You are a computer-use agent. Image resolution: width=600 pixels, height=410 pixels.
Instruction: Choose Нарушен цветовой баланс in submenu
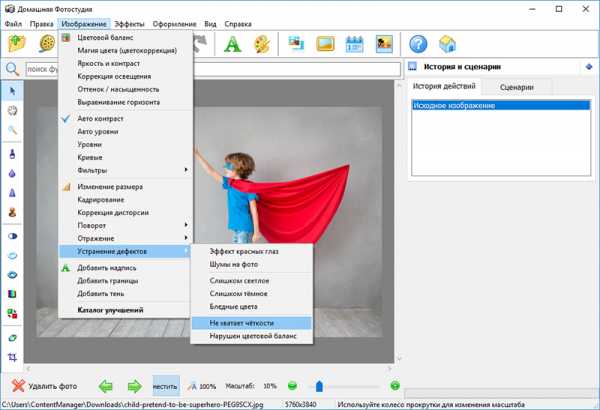[251, 336]
